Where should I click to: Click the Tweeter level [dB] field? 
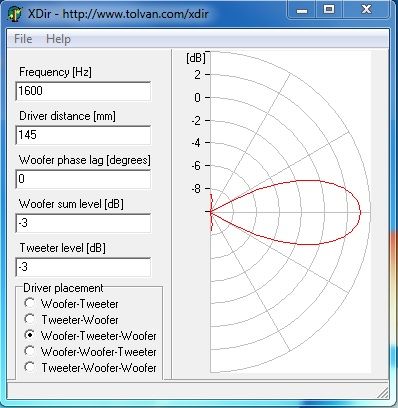pyautogui.click(x=83, y=267)
